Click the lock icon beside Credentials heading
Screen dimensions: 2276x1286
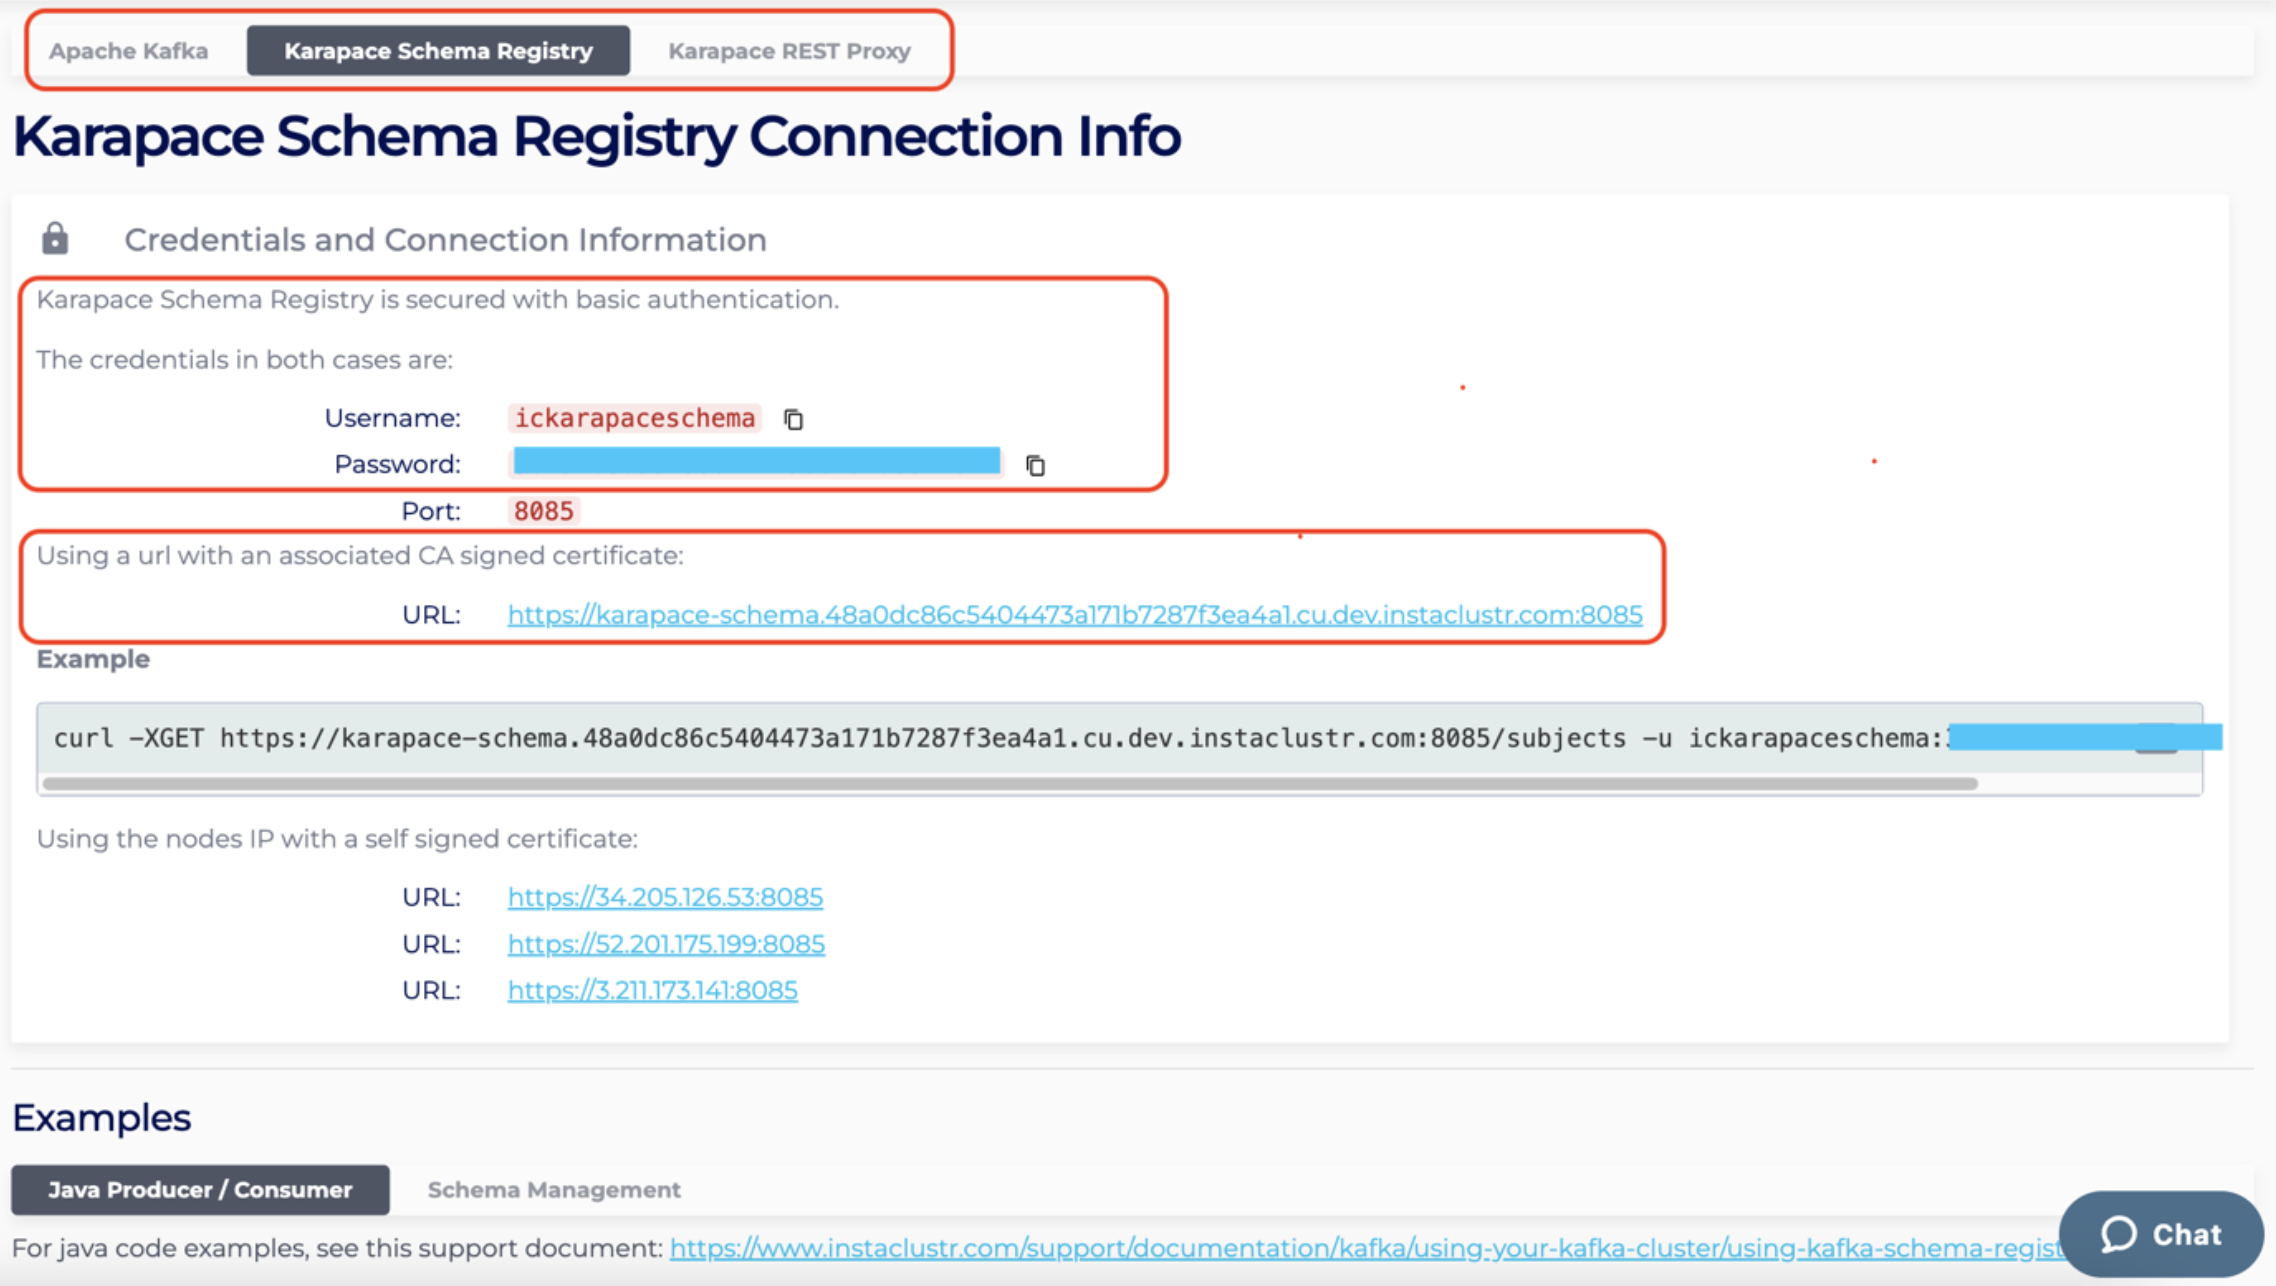pos(54,238)
